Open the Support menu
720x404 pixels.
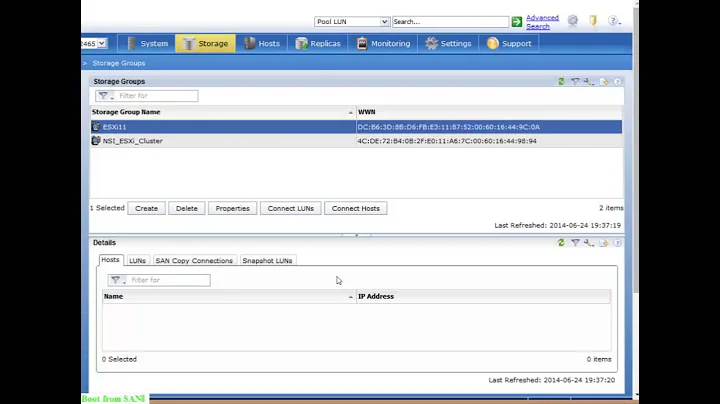(x=509, y=44)
